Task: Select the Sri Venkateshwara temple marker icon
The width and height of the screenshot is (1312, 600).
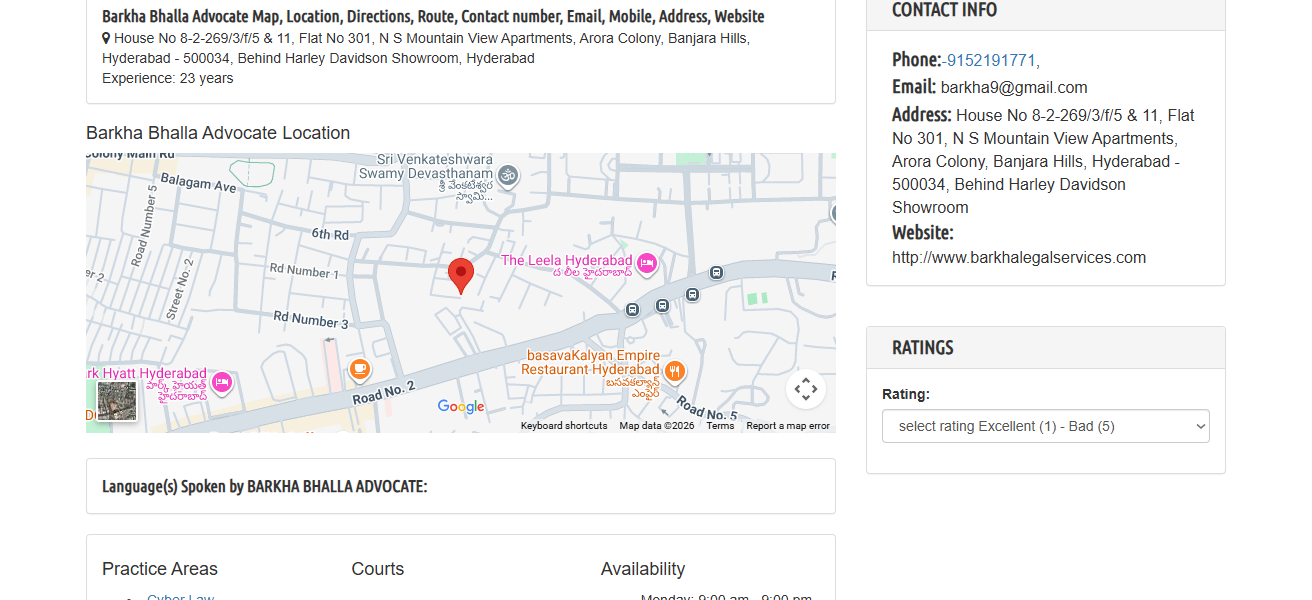Action: coord(508,175)
